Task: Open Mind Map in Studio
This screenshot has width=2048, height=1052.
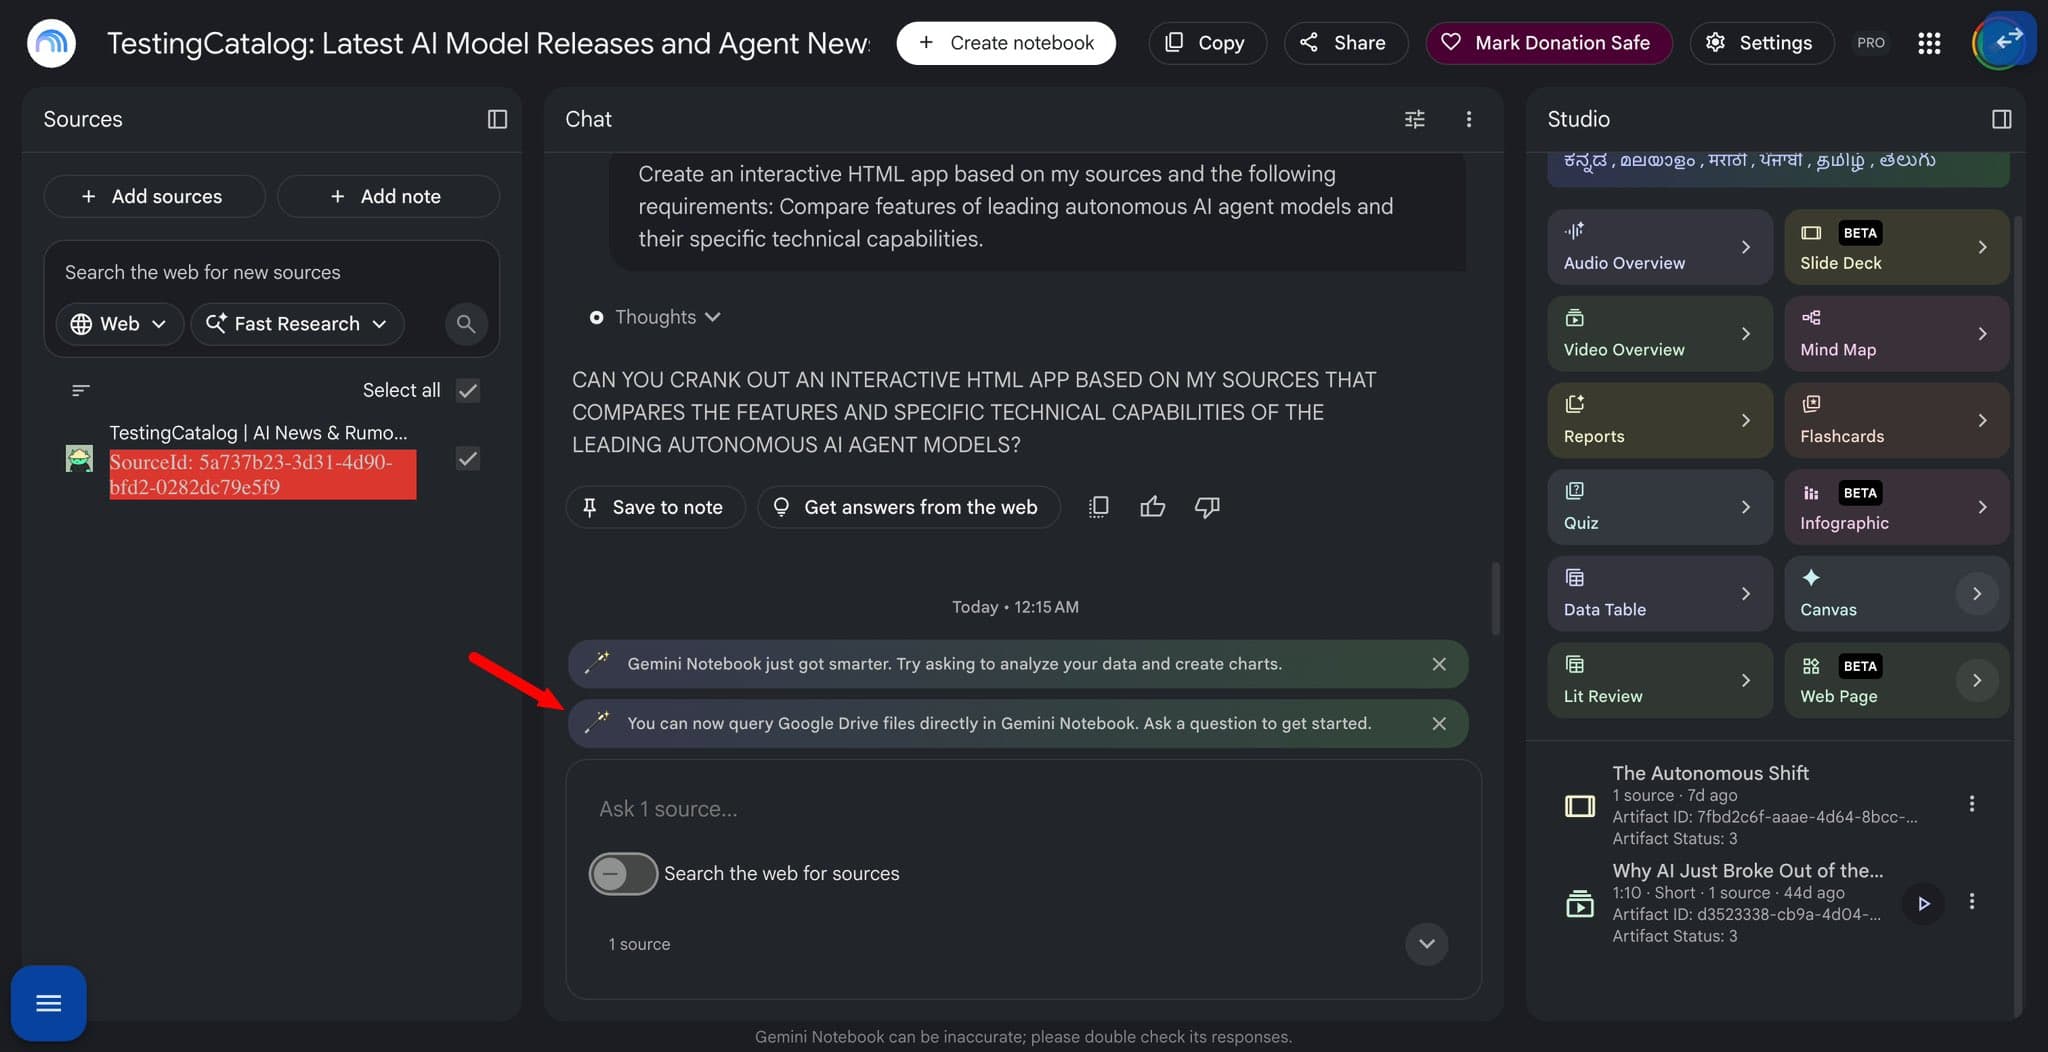Action: click(x=1896, y=333)
